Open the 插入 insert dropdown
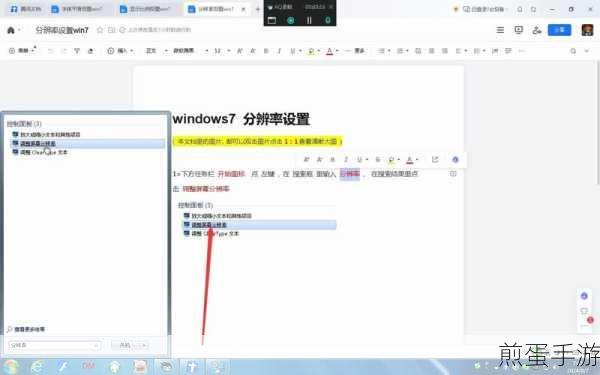The image size is (600, 375). [x=120, y=51]
